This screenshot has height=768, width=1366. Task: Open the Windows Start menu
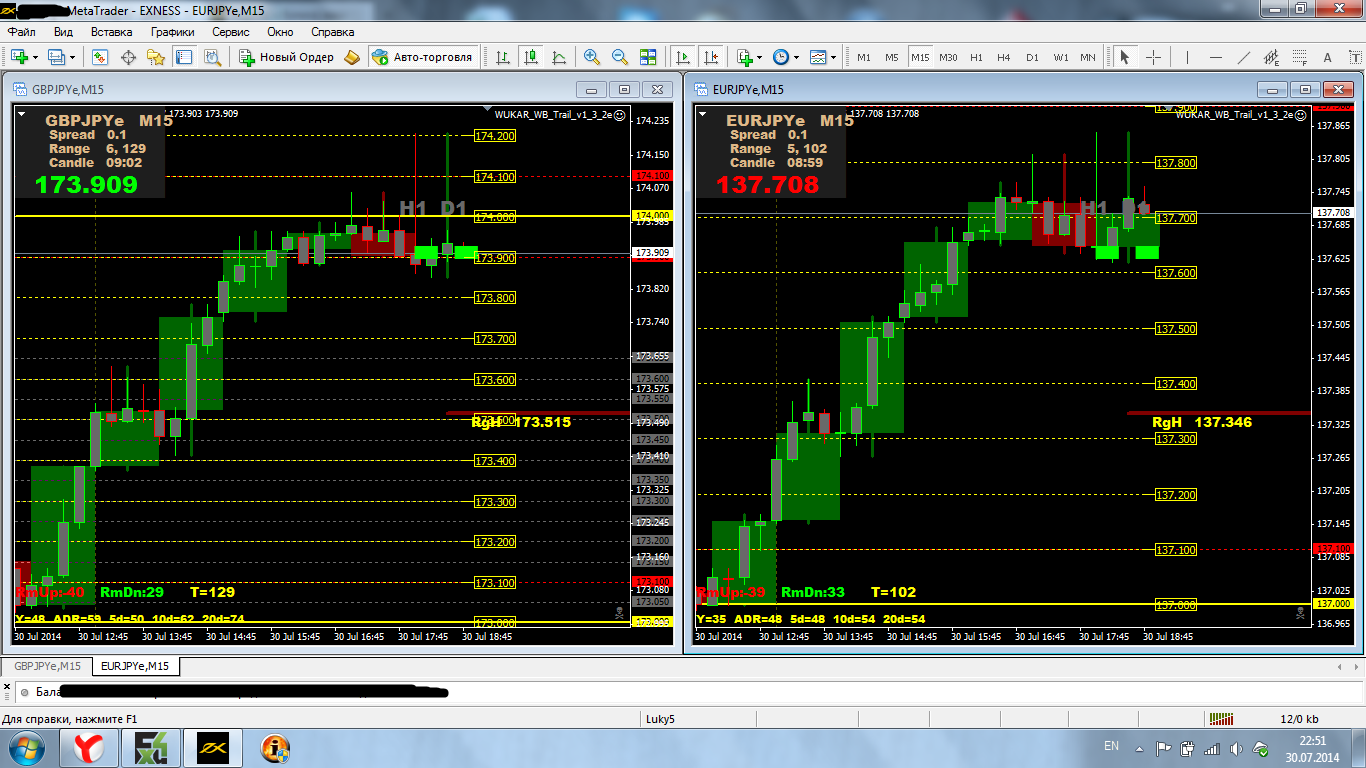(x=27, y=747)
